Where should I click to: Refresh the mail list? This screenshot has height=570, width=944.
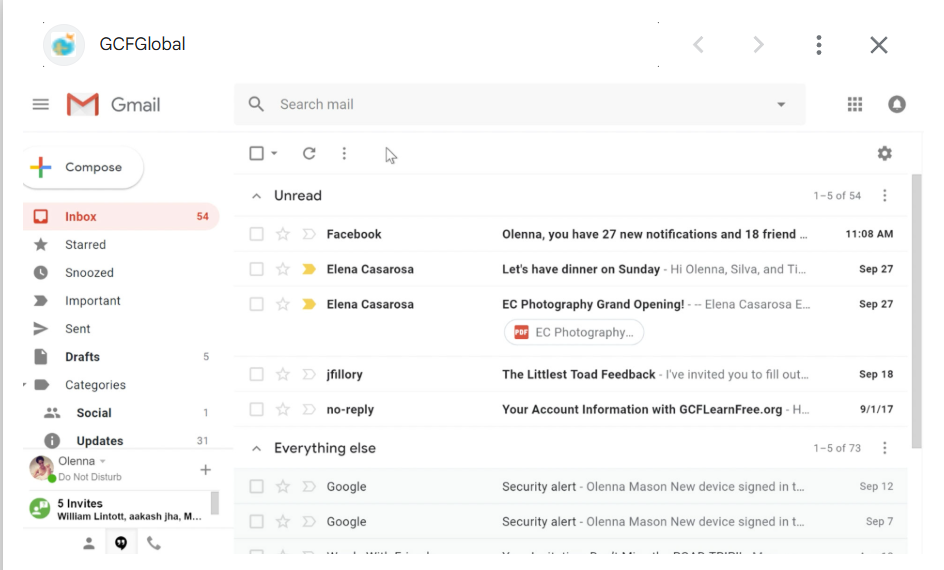pyautogui.click(x=309, y=153)
